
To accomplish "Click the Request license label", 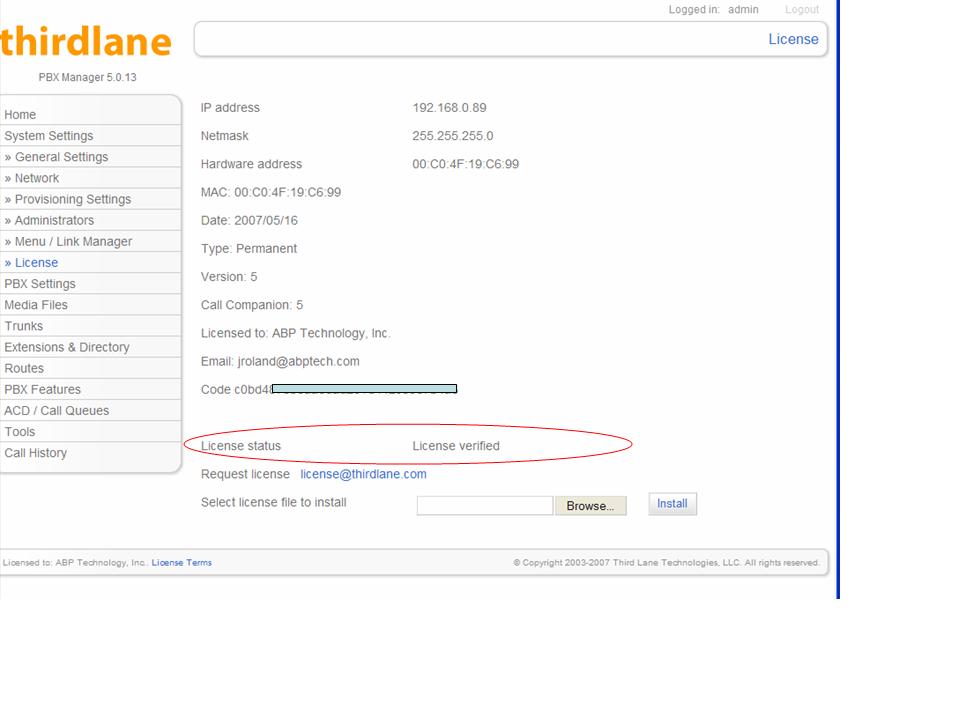I will tap(245, 474).
